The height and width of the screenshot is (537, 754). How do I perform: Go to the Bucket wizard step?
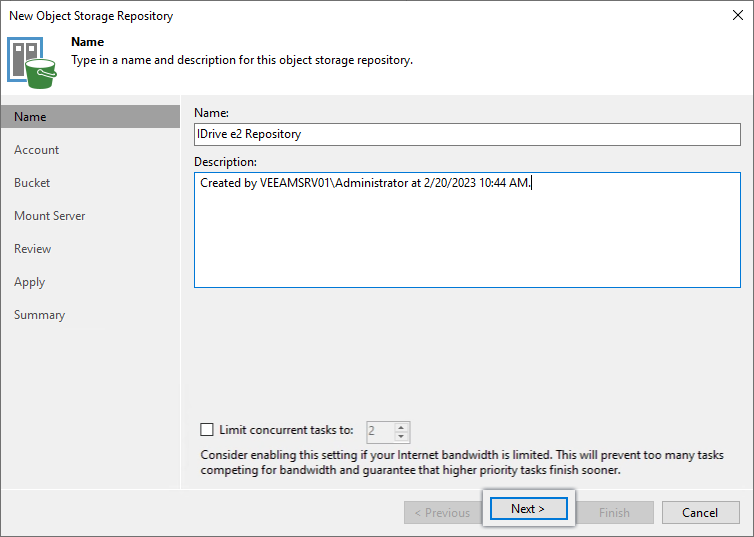click(32, 183)
